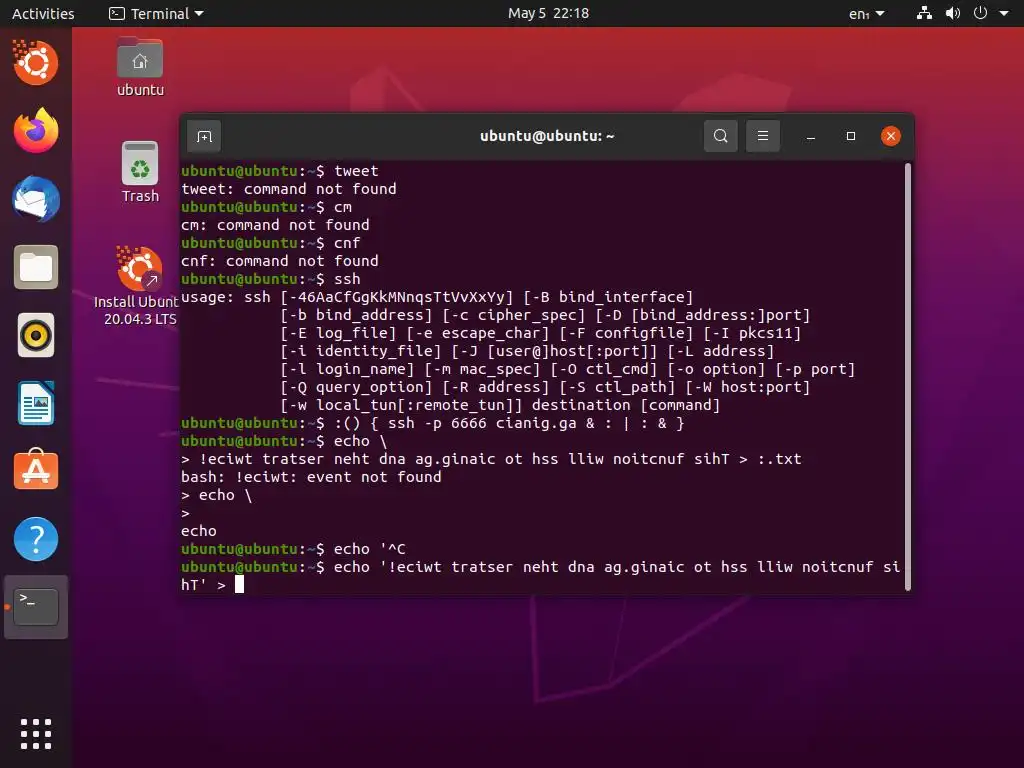Open the May 5 22:18 clock calendar
This screenshot has height=768, width=1024.
549,13
